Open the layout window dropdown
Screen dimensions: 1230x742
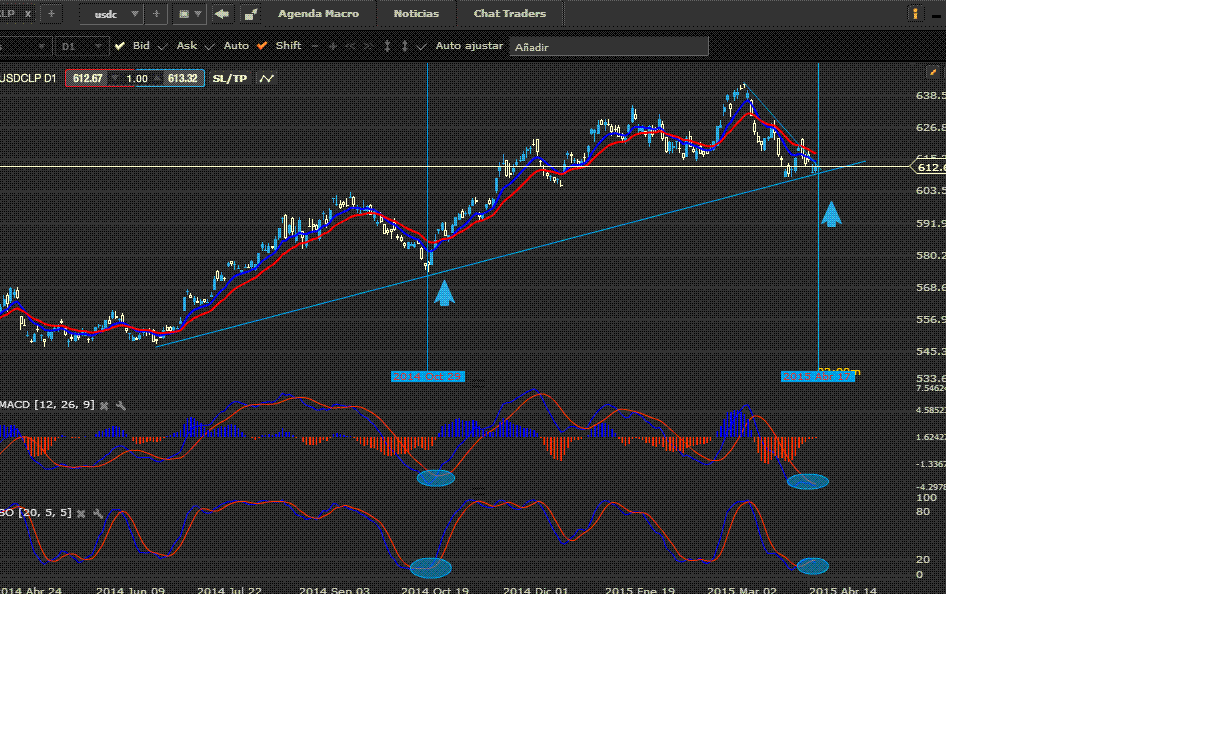pyautogui.click(x=189, y=14)
